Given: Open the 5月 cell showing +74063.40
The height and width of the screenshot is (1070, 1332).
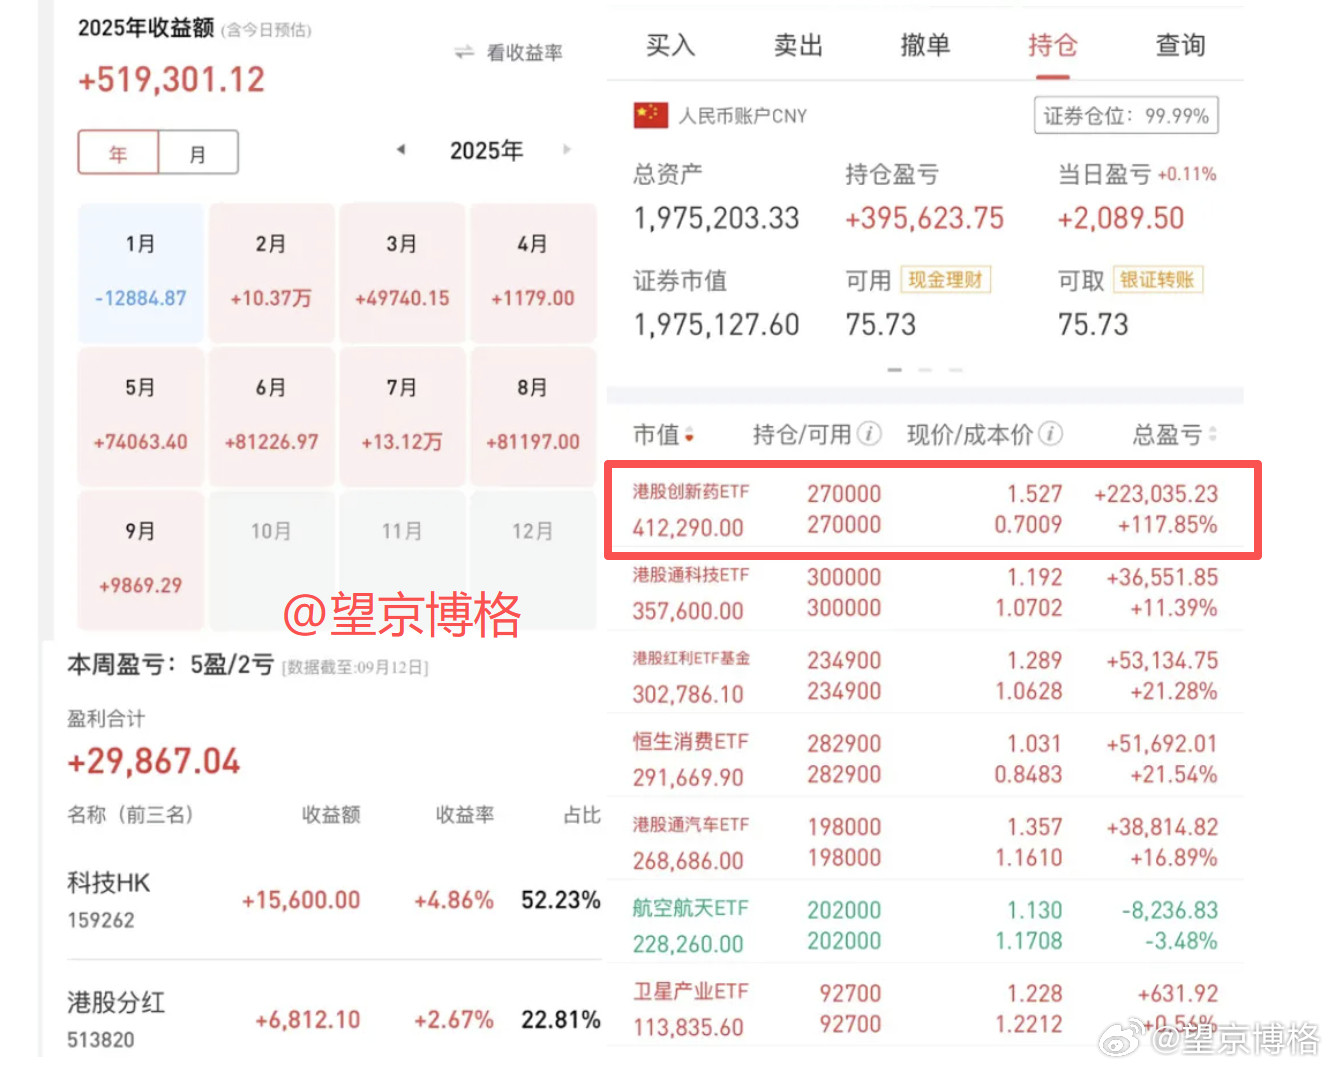Looking at the screenshot, I should click(141, 415).
